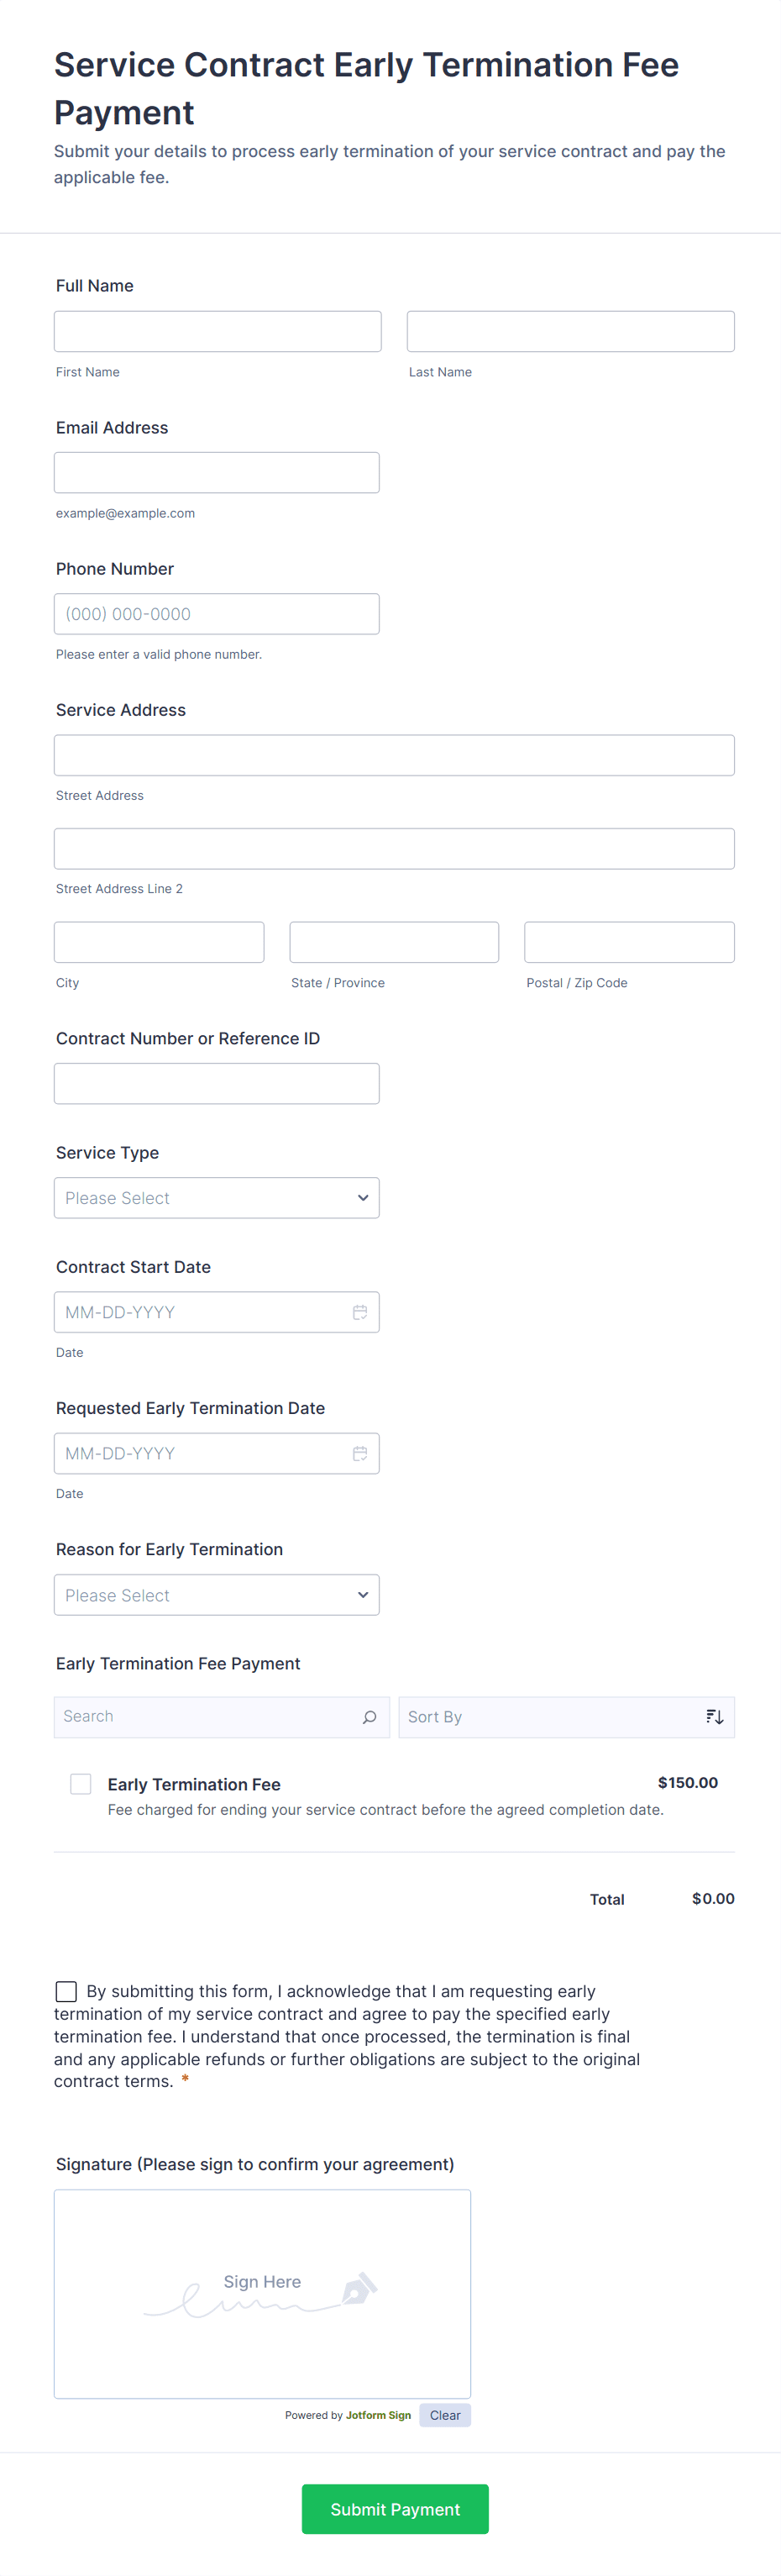Click the pen icon in signature pad
The width and height of the screenshot is (781, 2576).
tap(359, 2288)
